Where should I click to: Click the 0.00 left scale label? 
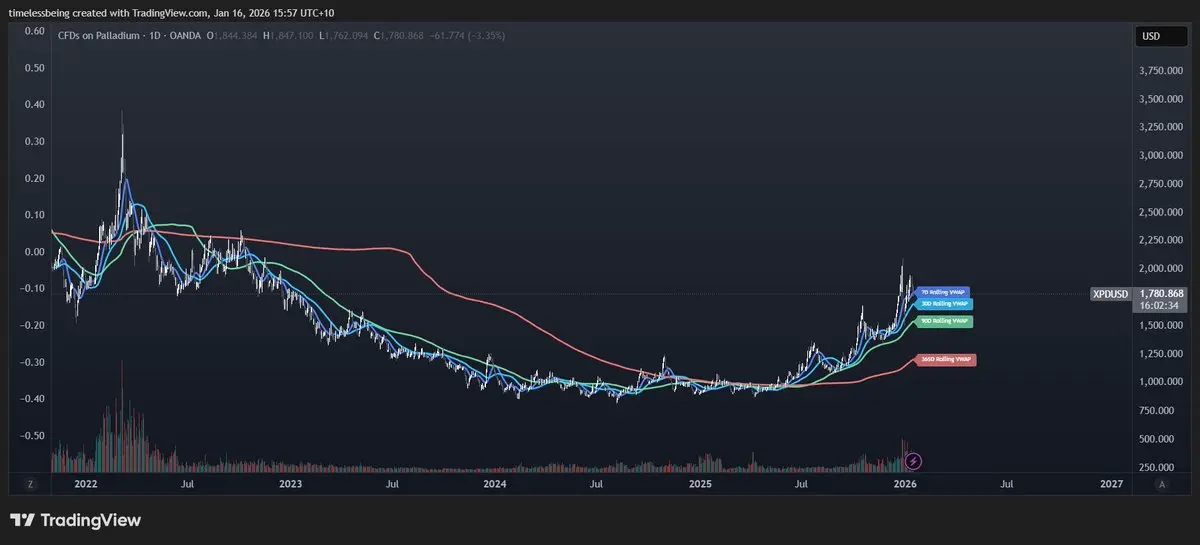pyautogui.click(x=35, y=252)
